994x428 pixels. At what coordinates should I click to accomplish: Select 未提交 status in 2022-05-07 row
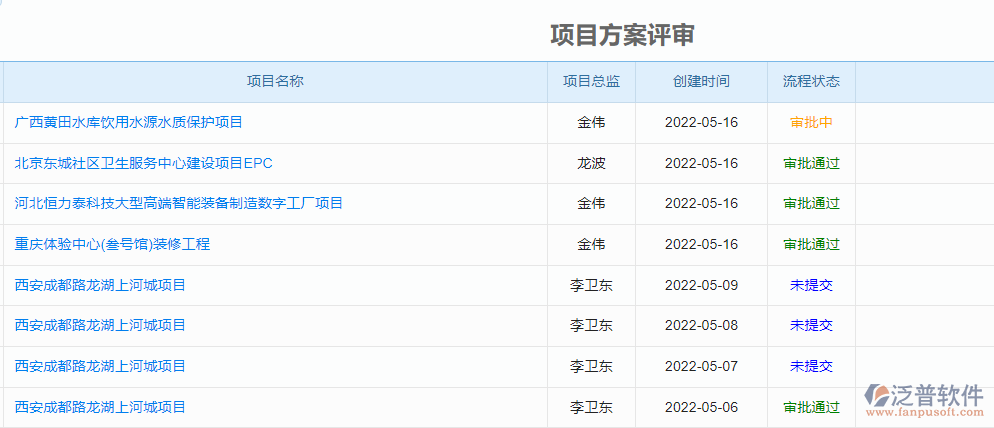click(811, 366)
